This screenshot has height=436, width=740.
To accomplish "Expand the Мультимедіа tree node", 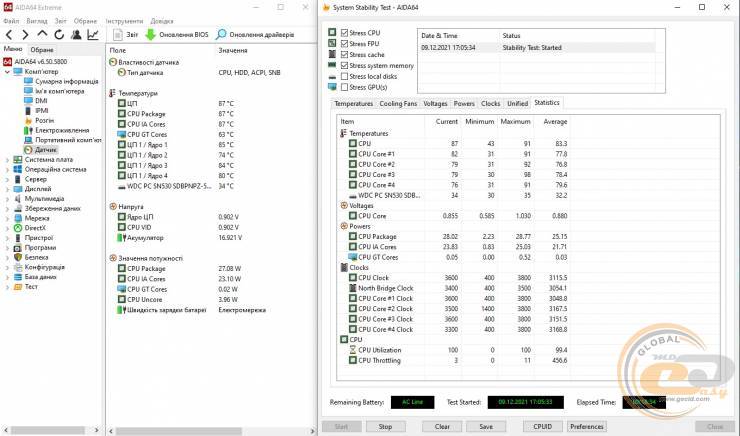I will pyautogui.click(x=7, y=199).
